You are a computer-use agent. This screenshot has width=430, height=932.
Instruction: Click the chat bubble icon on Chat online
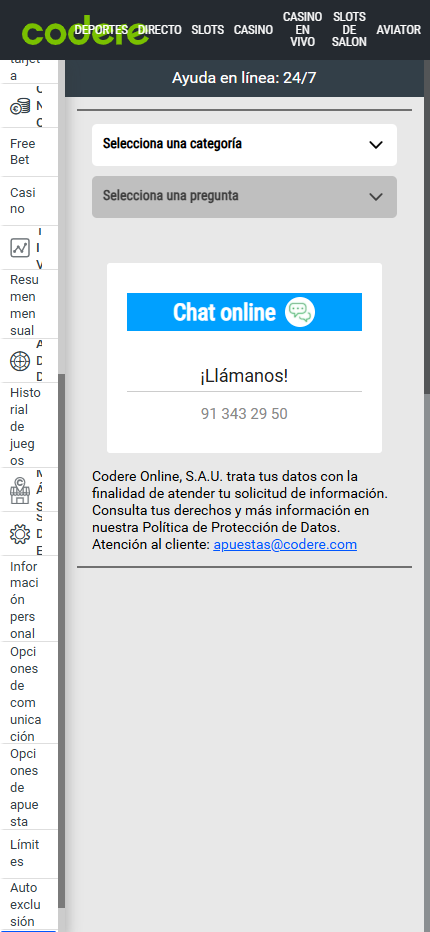(x=300, y=312)
